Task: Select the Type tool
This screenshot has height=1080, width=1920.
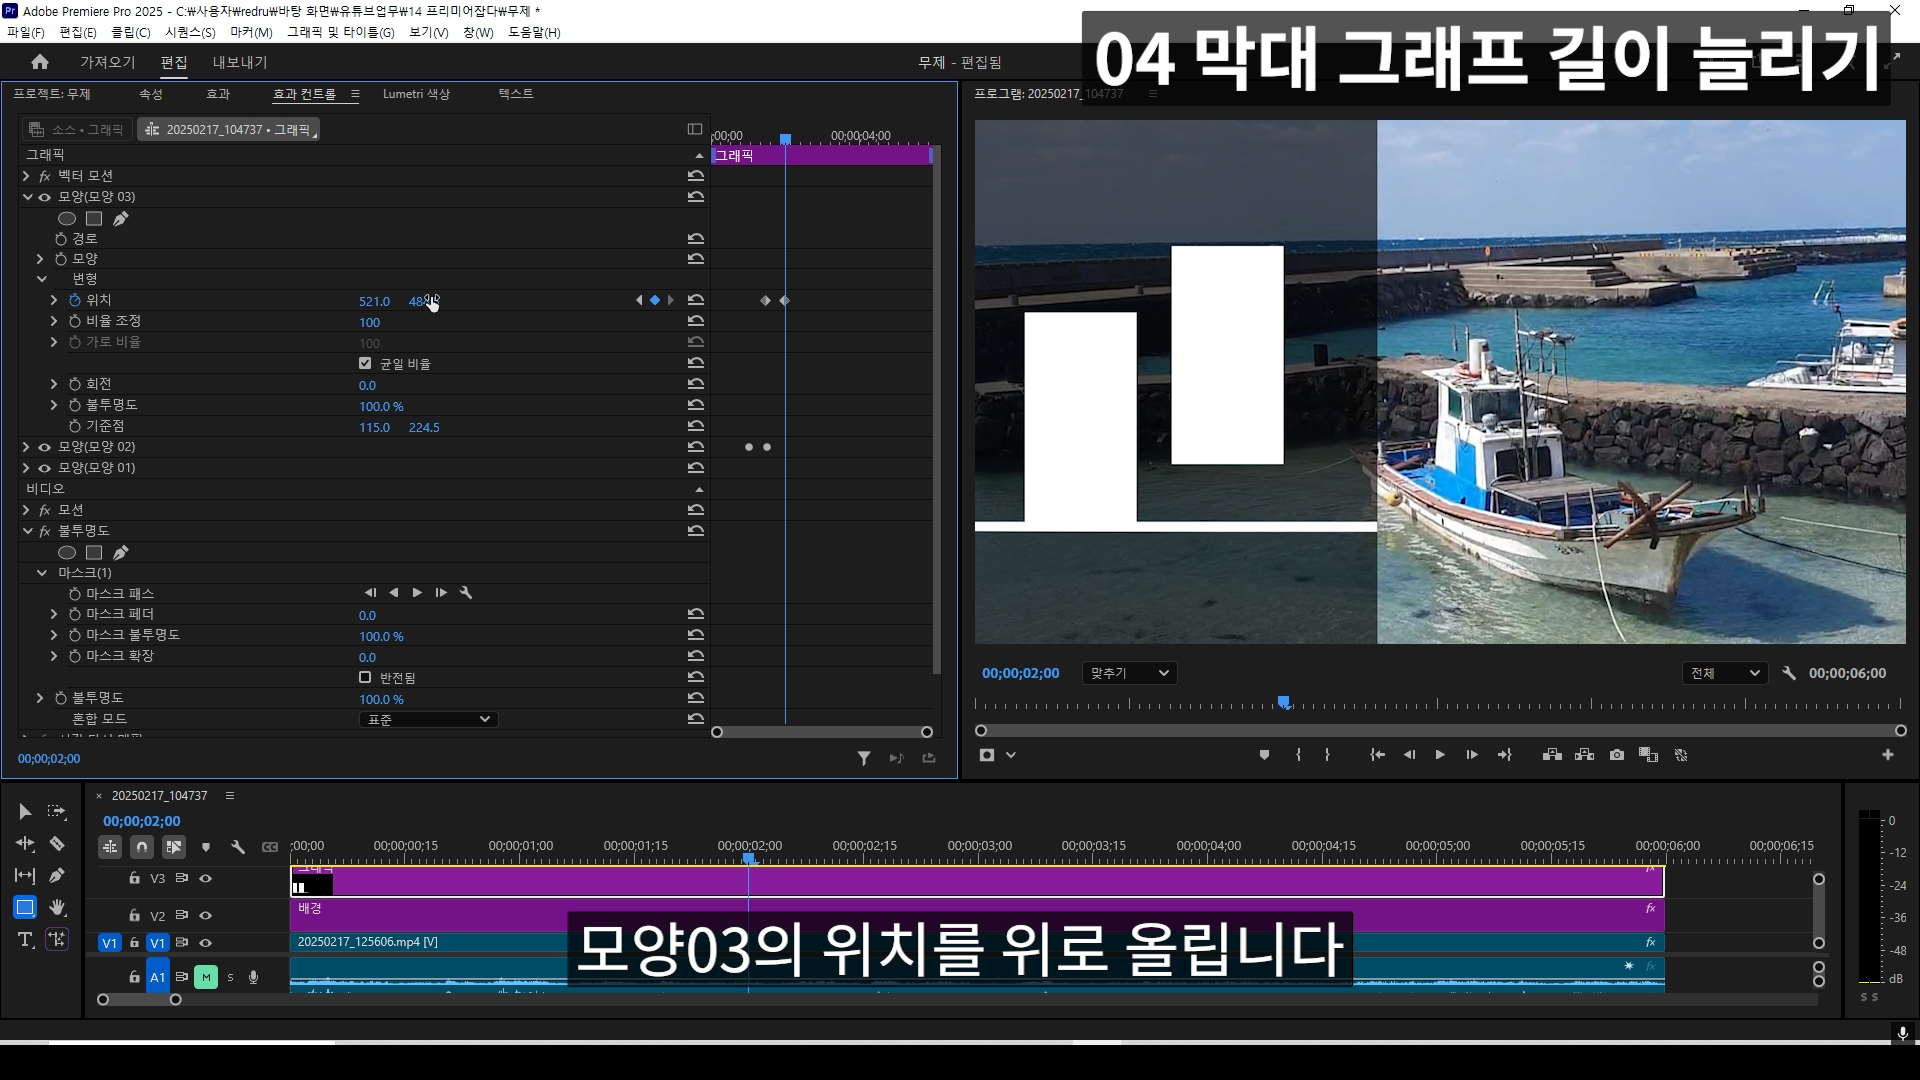Action: 25,939
